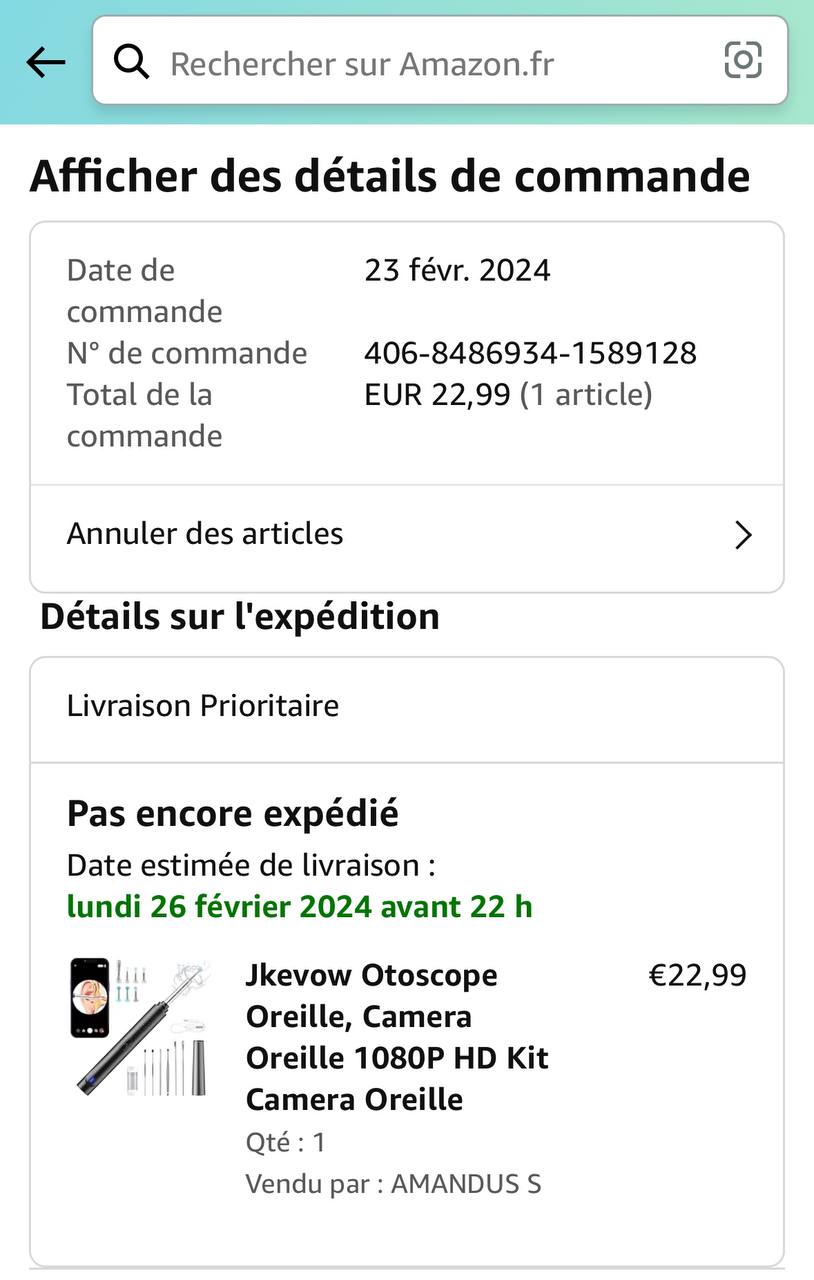
Task: Click the Détails sur l'expédition heading
Action: click(x=240, y=616)
